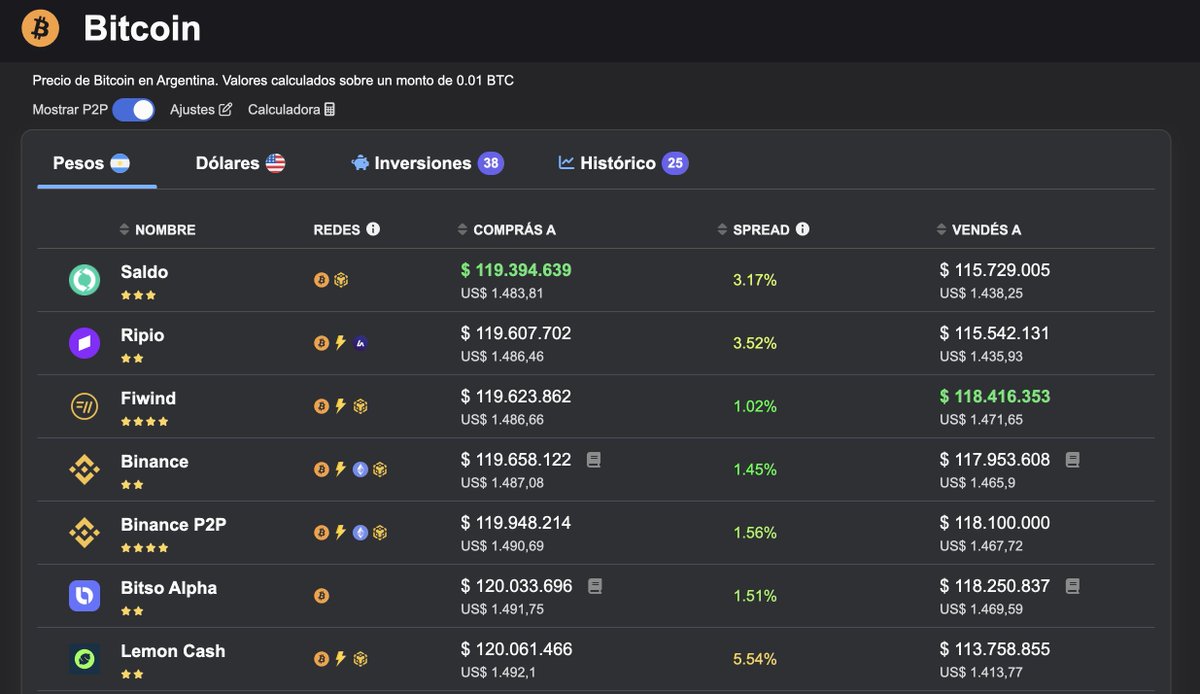Image resolution: width=1200 pixels, height=694 pixels.
Task: Toggle the Mostrar P2P switch
Action: coord(133,109)
